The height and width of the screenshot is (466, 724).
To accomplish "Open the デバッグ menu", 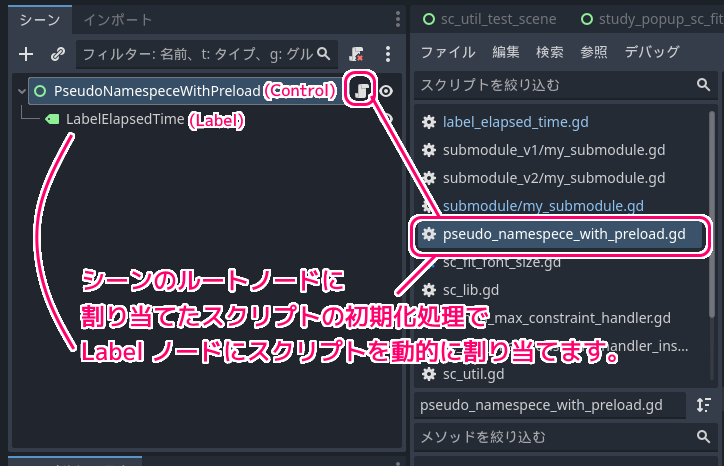I will [x=652, y=52].
